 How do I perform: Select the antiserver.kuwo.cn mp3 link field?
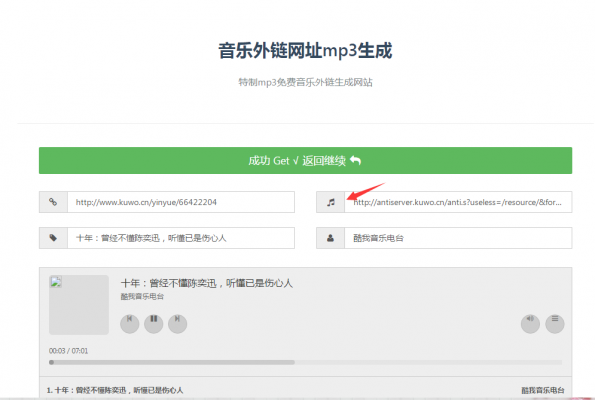[x=458, y=202]
